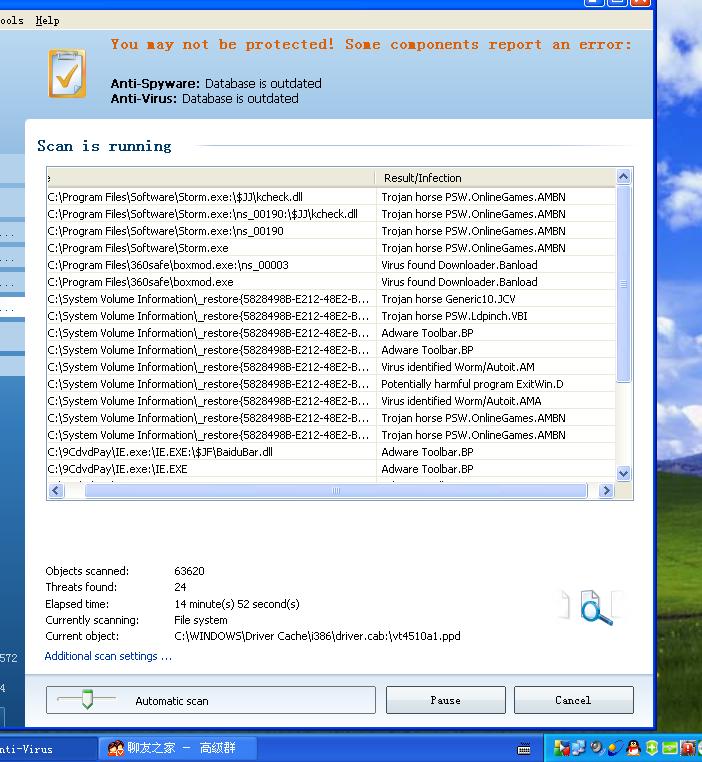Screen dimensions: 702x762
Task: Cancel the running scan
Action: [573, 700]
